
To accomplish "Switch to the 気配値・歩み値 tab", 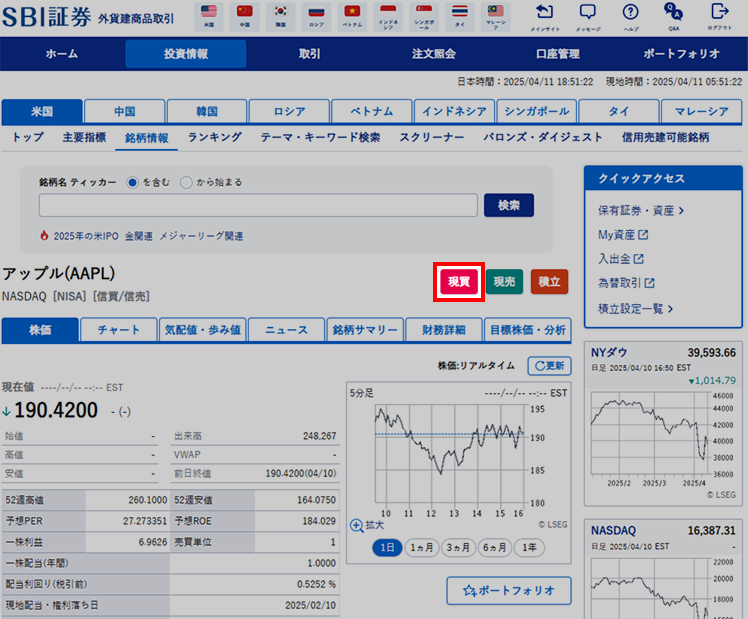I will [203, 330].
